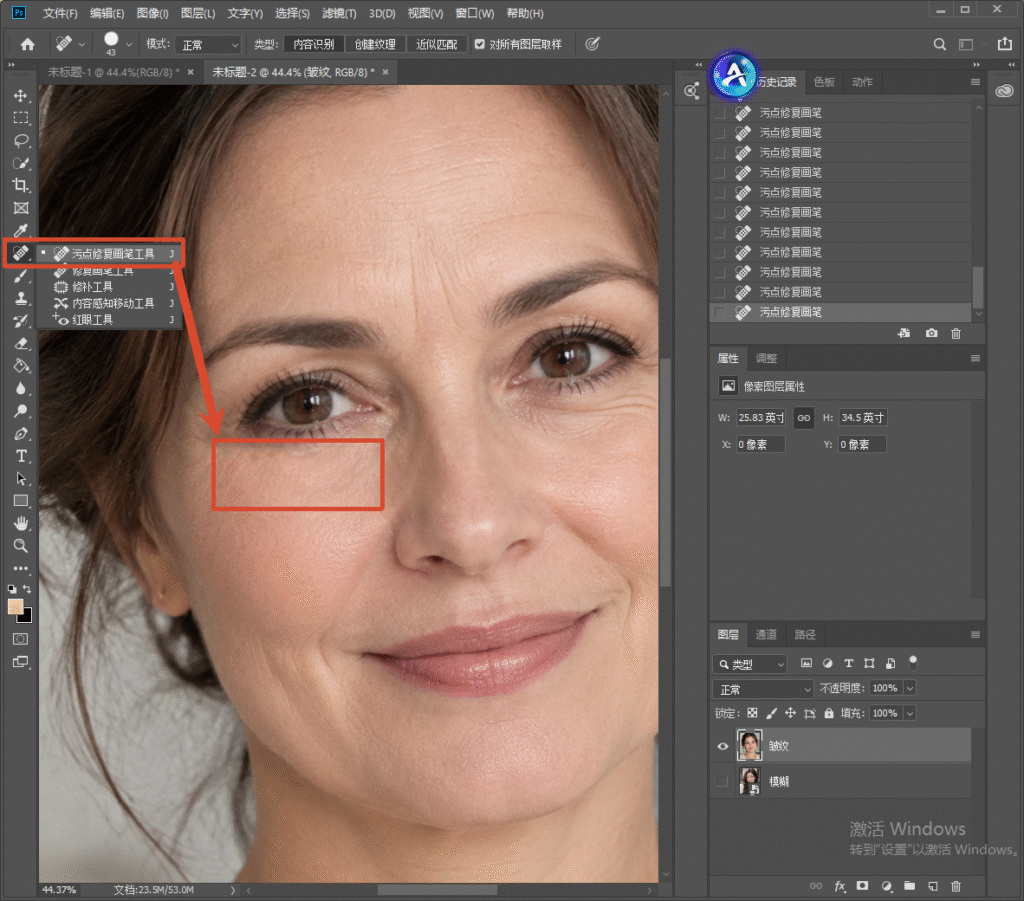The width and height of the screenshot is (1024, 901).
Task: Open the search icon at top right
Action: coord(939,44)
